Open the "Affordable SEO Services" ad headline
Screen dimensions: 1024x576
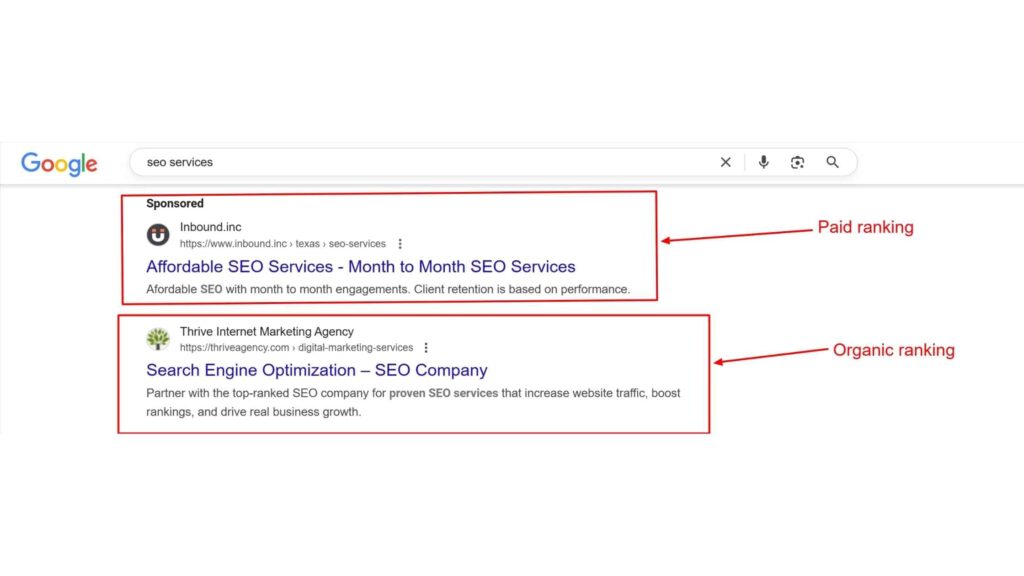(361, 267)
